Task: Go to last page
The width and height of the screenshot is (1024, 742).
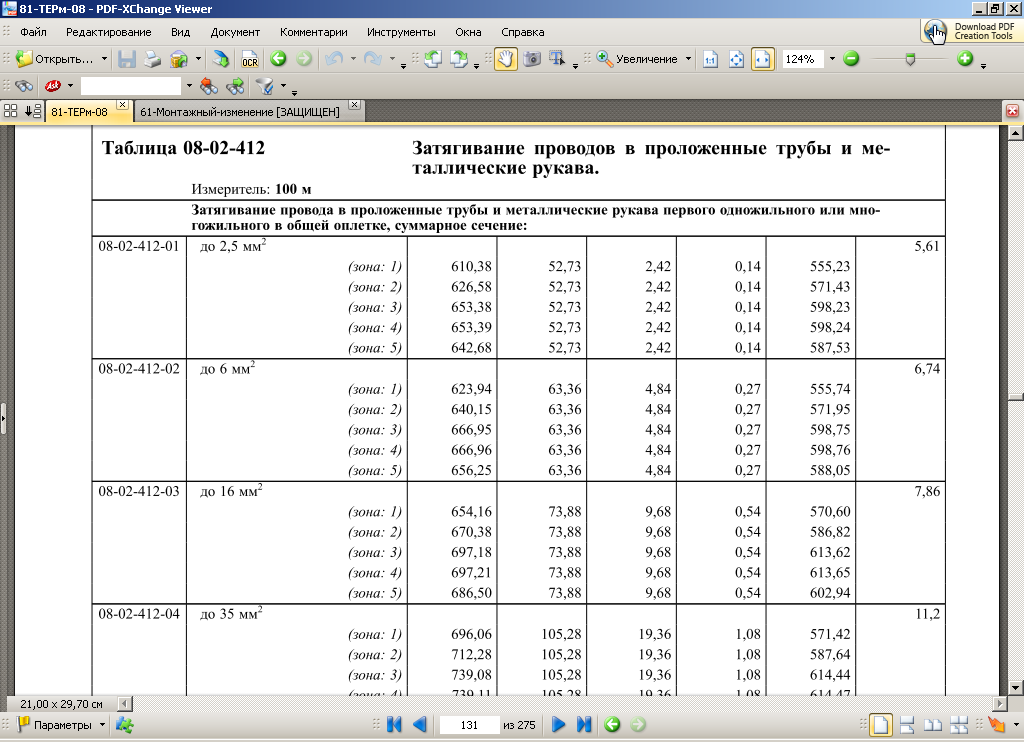Action: (x=584, y=724)
